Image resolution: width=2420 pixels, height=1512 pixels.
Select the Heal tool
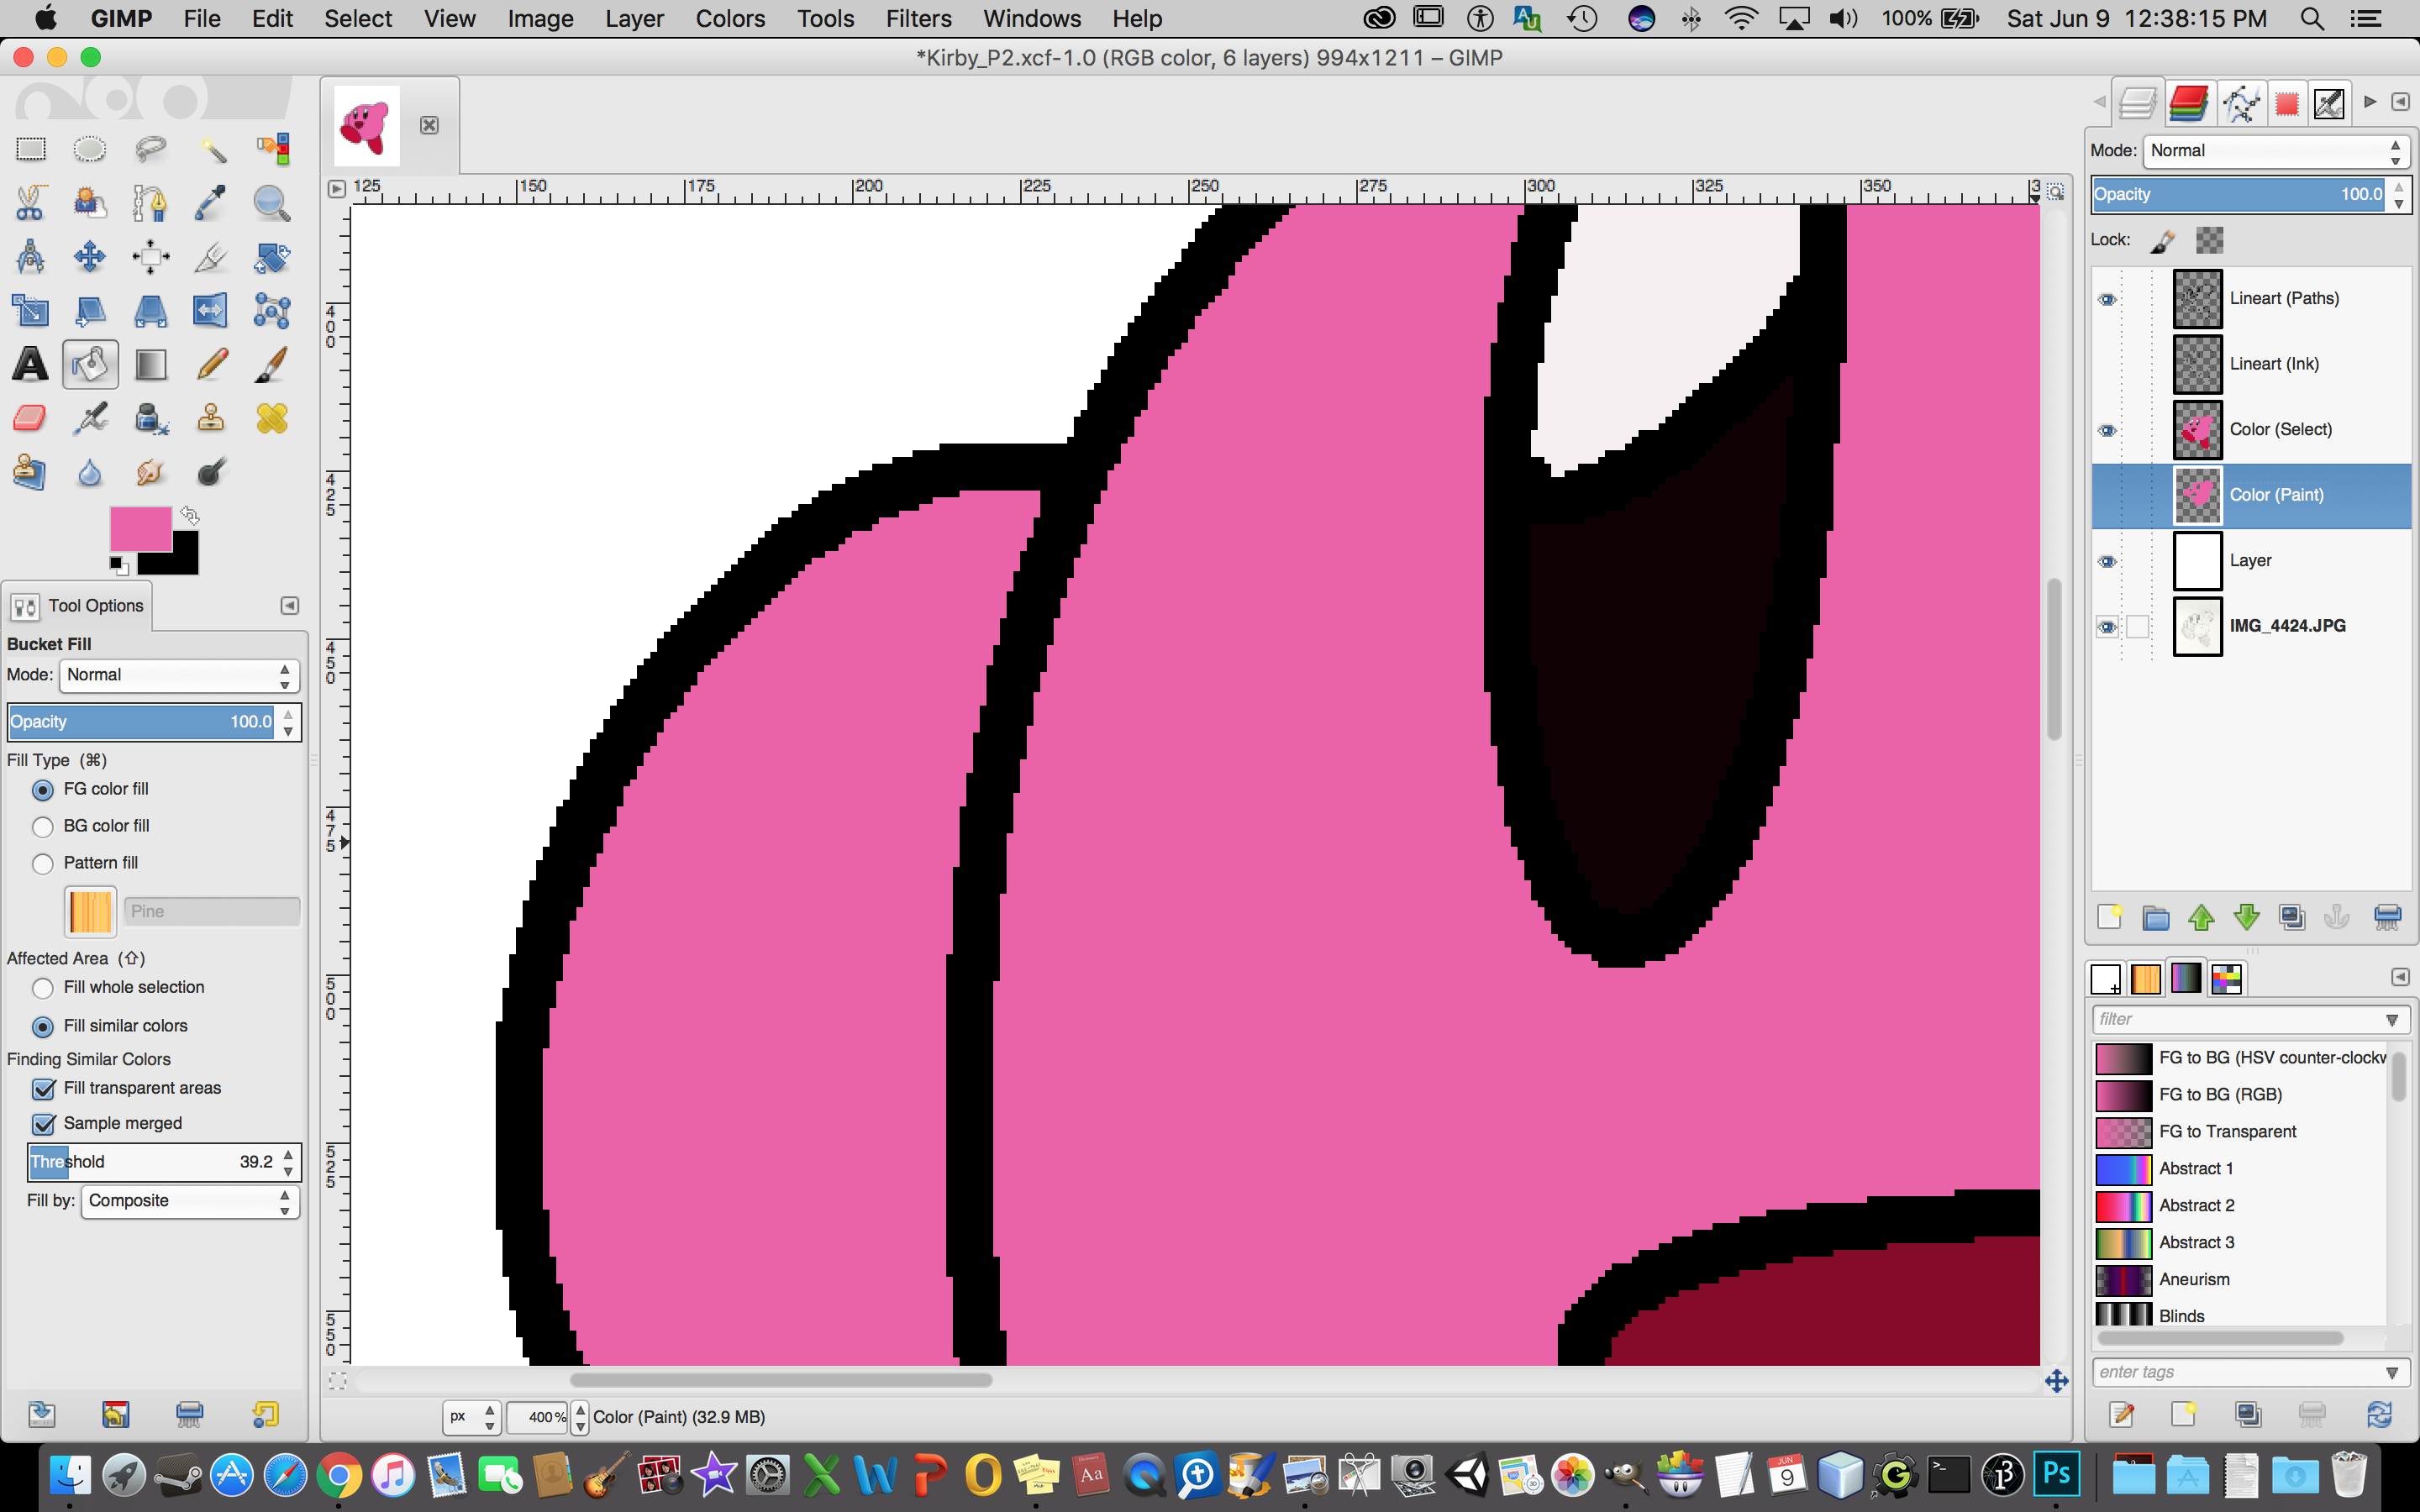[x=271, y=418]
